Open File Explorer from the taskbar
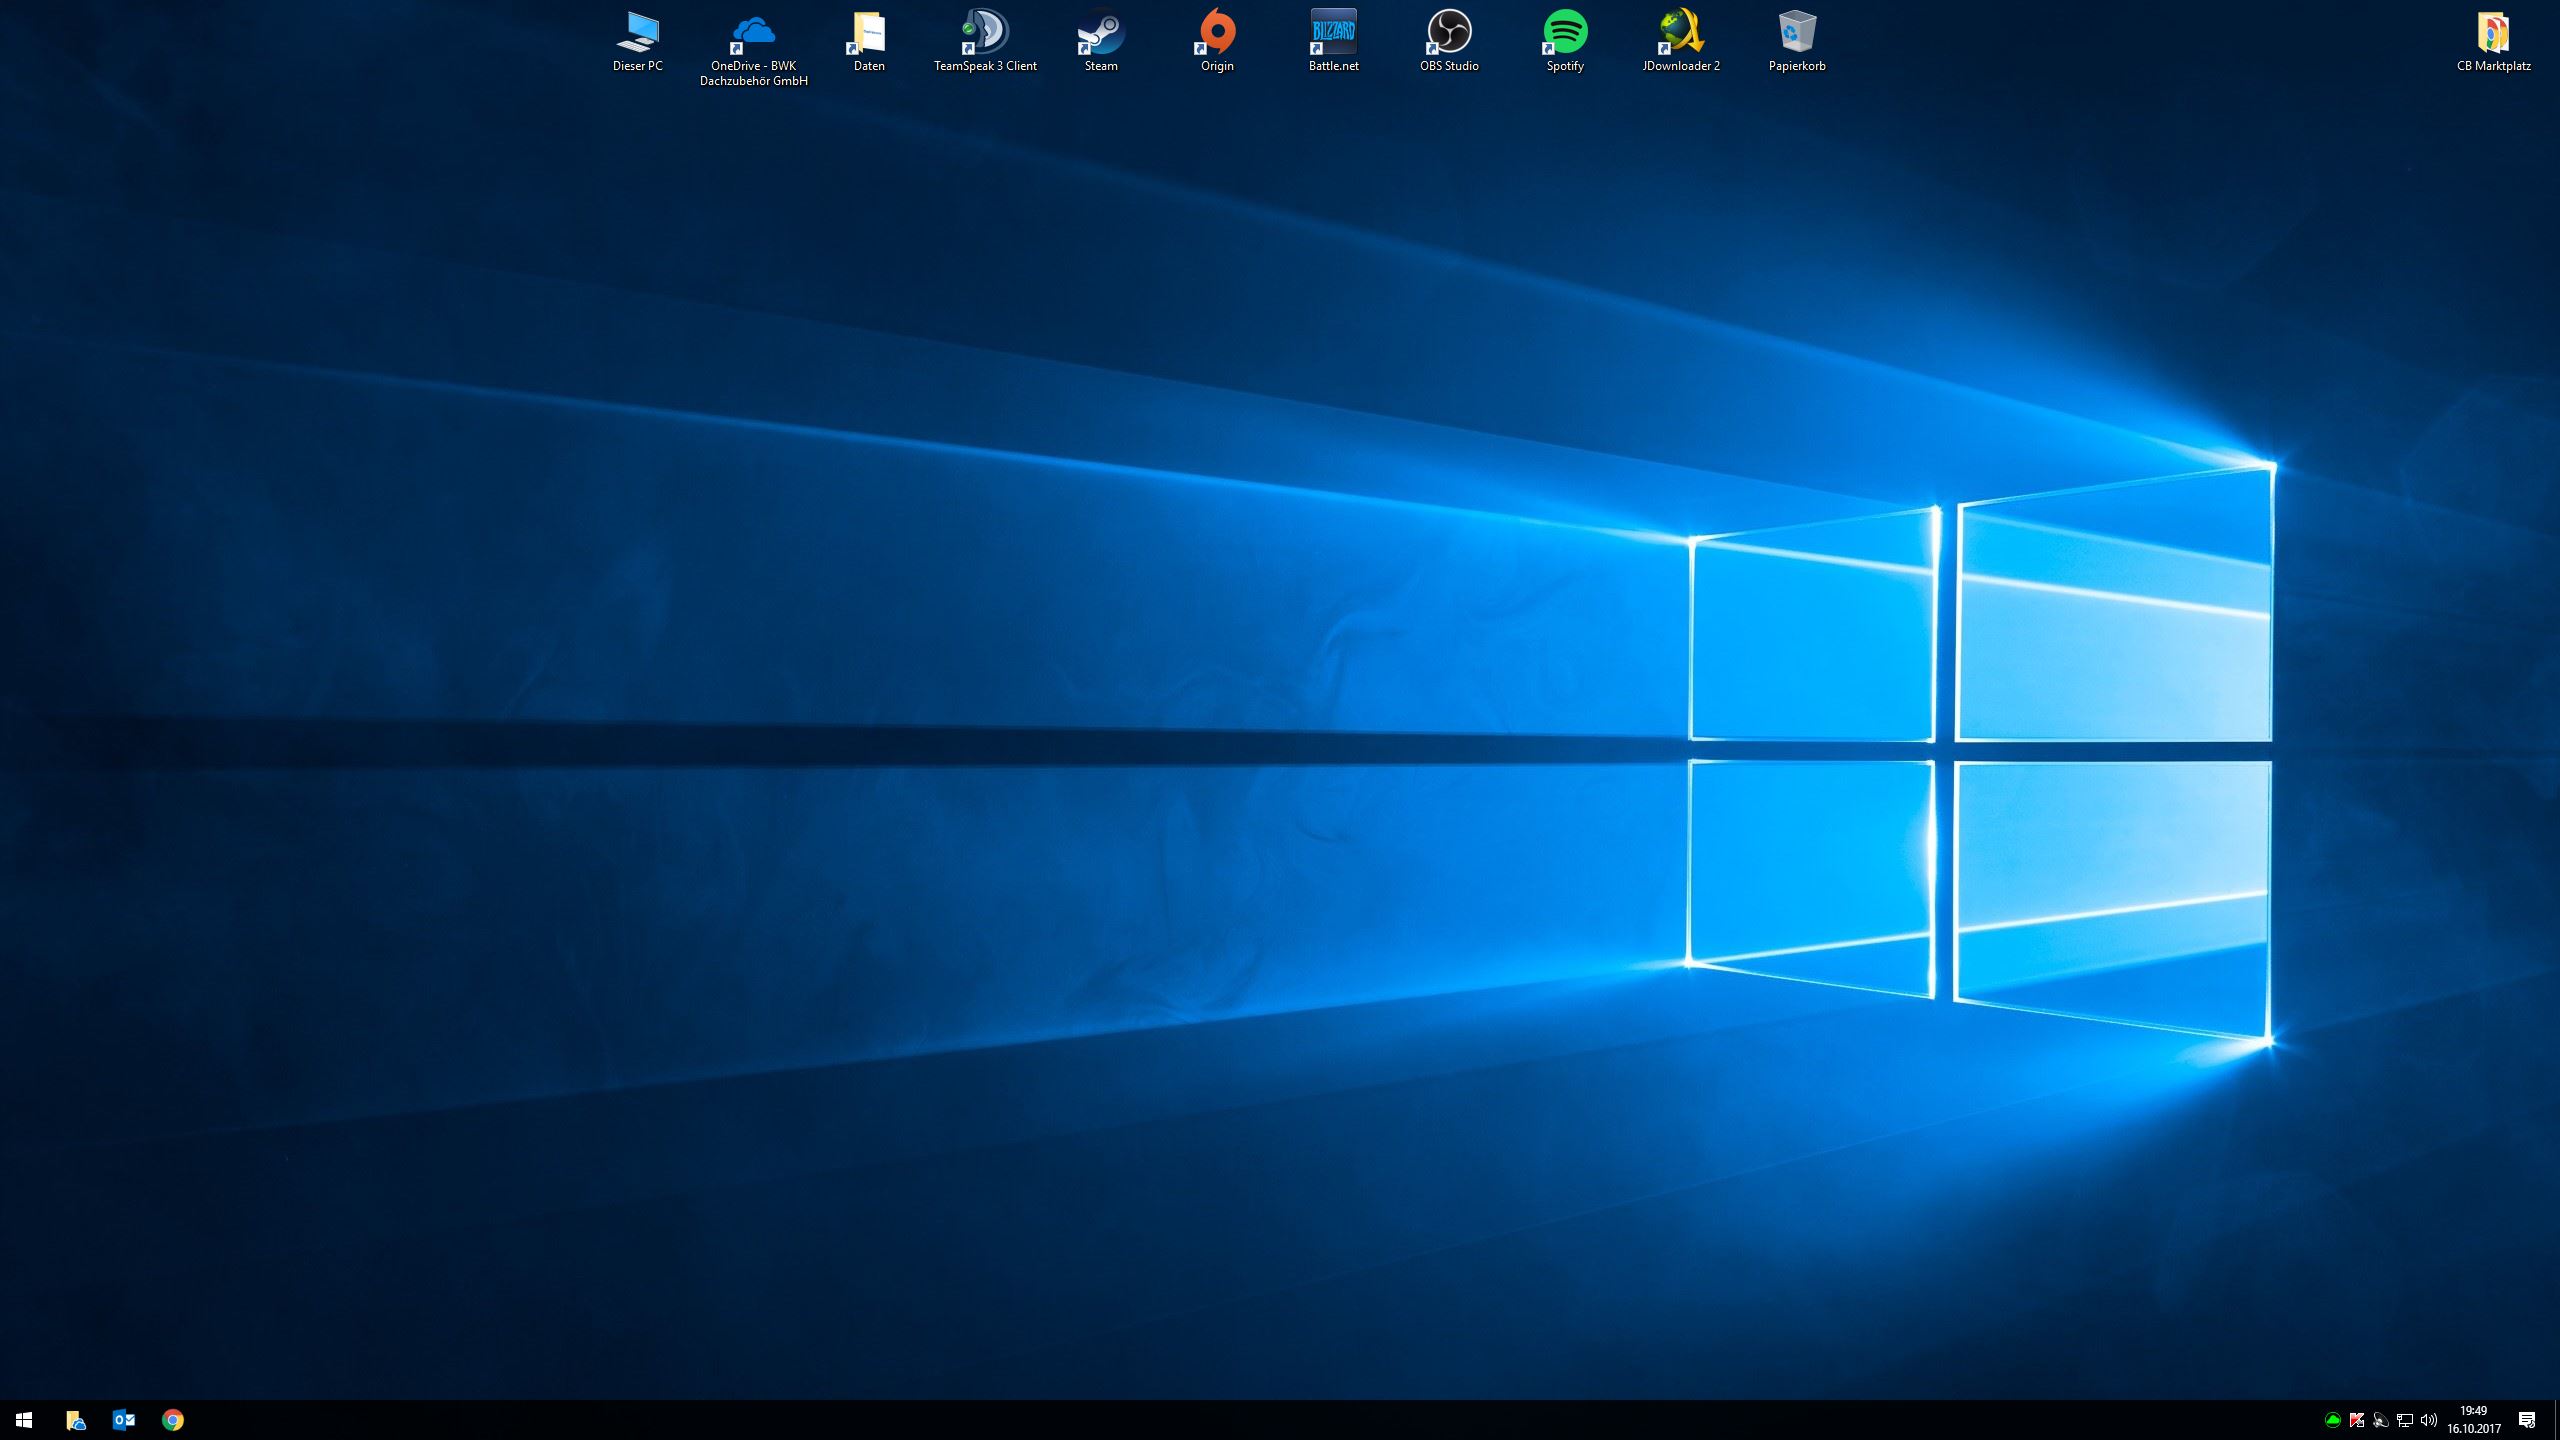Viewport: 2560px width, 1440px height. (75, 1420)
